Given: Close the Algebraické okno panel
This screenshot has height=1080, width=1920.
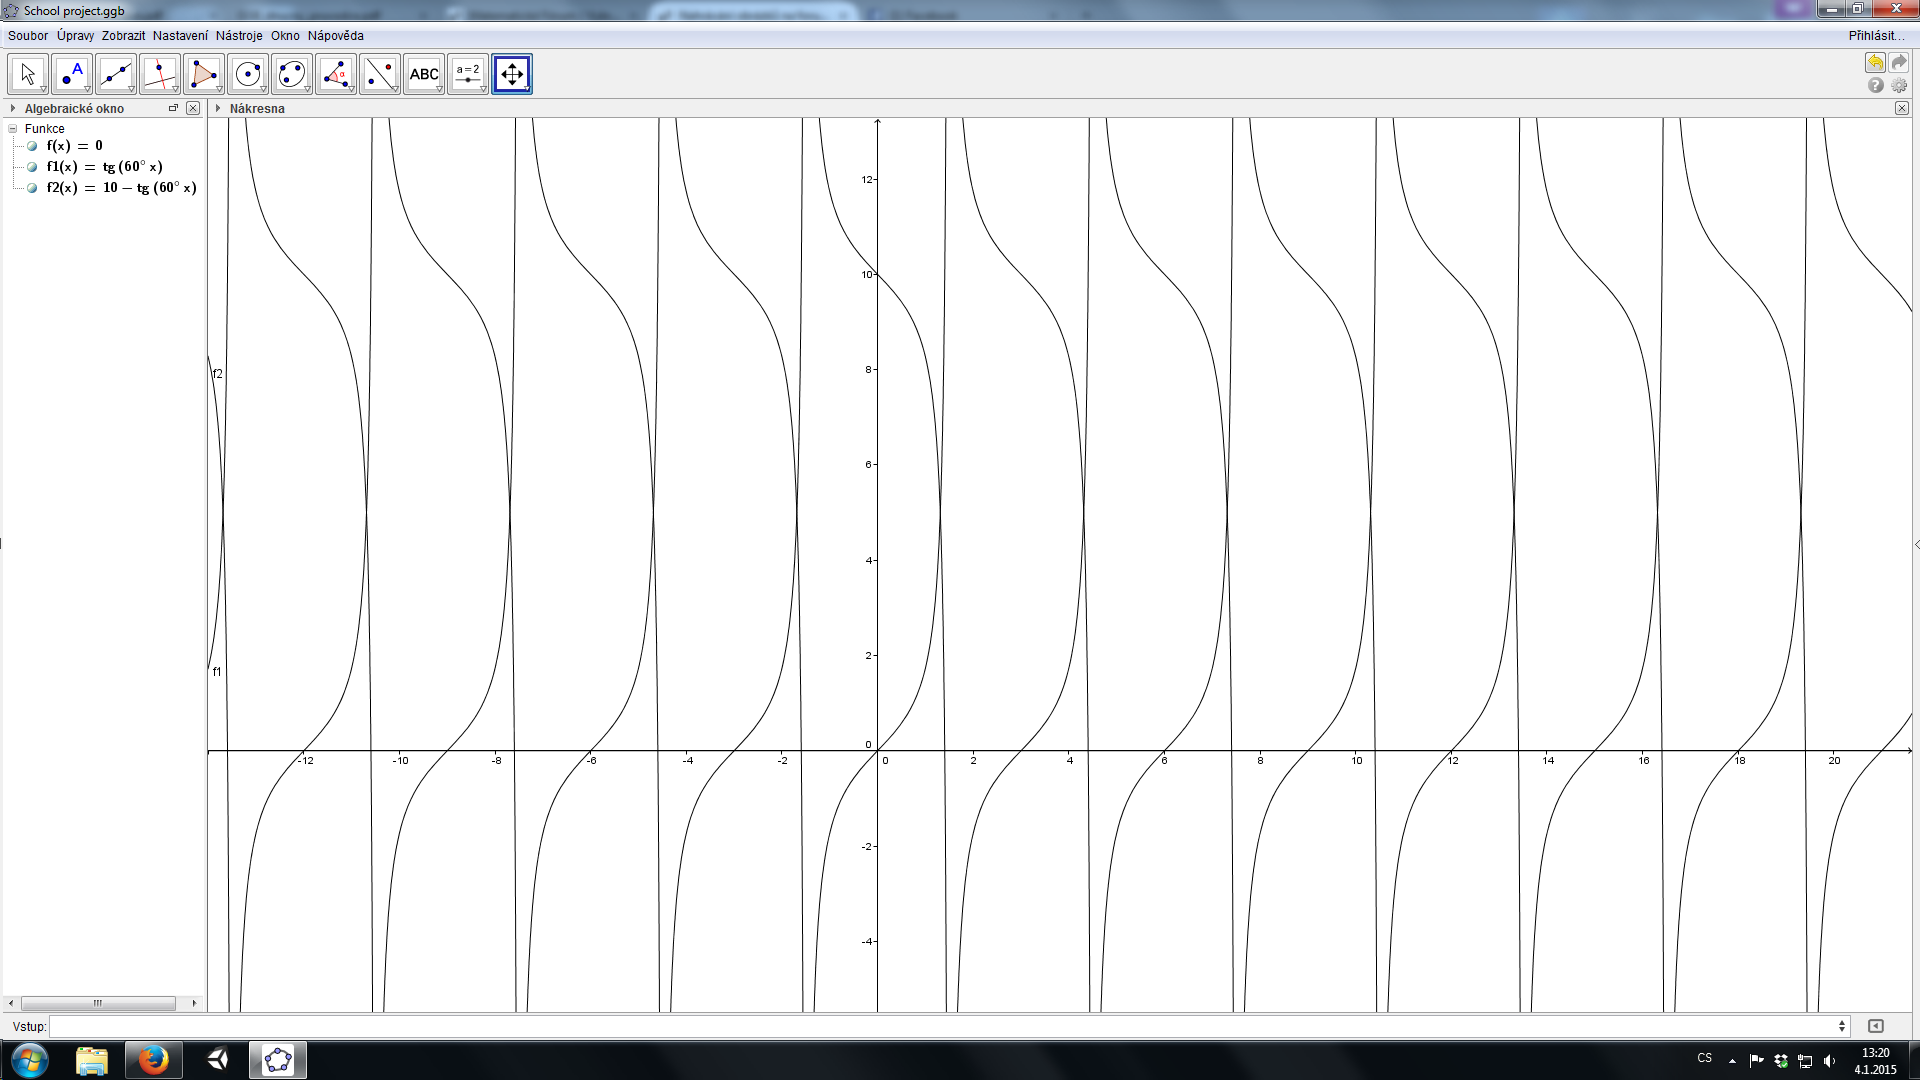Looking at the screenshot, I should (x=193, y=108).
